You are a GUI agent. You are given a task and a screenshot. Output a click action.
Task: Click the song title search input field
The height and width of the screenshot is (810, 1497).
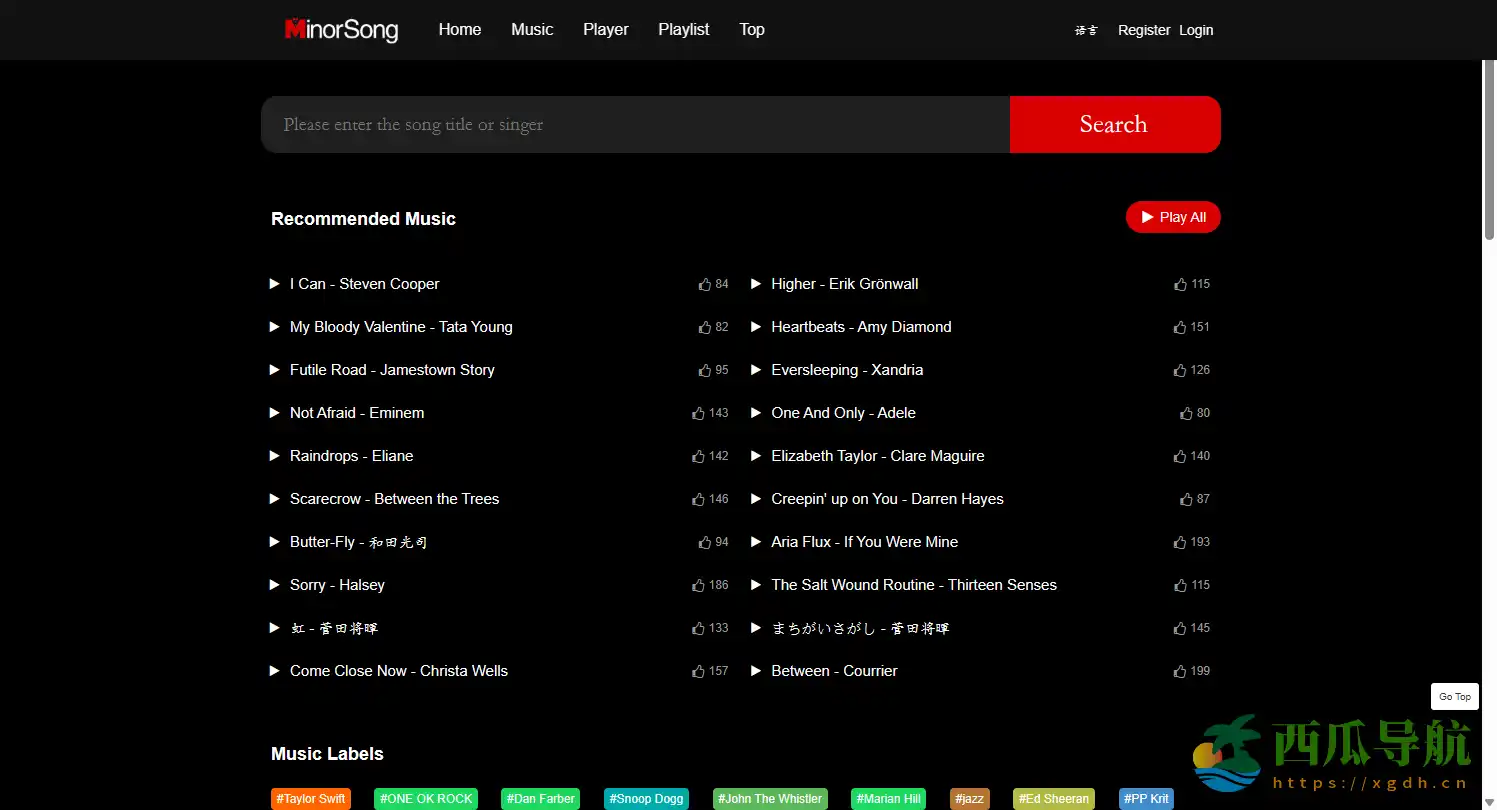coord(635,125)
